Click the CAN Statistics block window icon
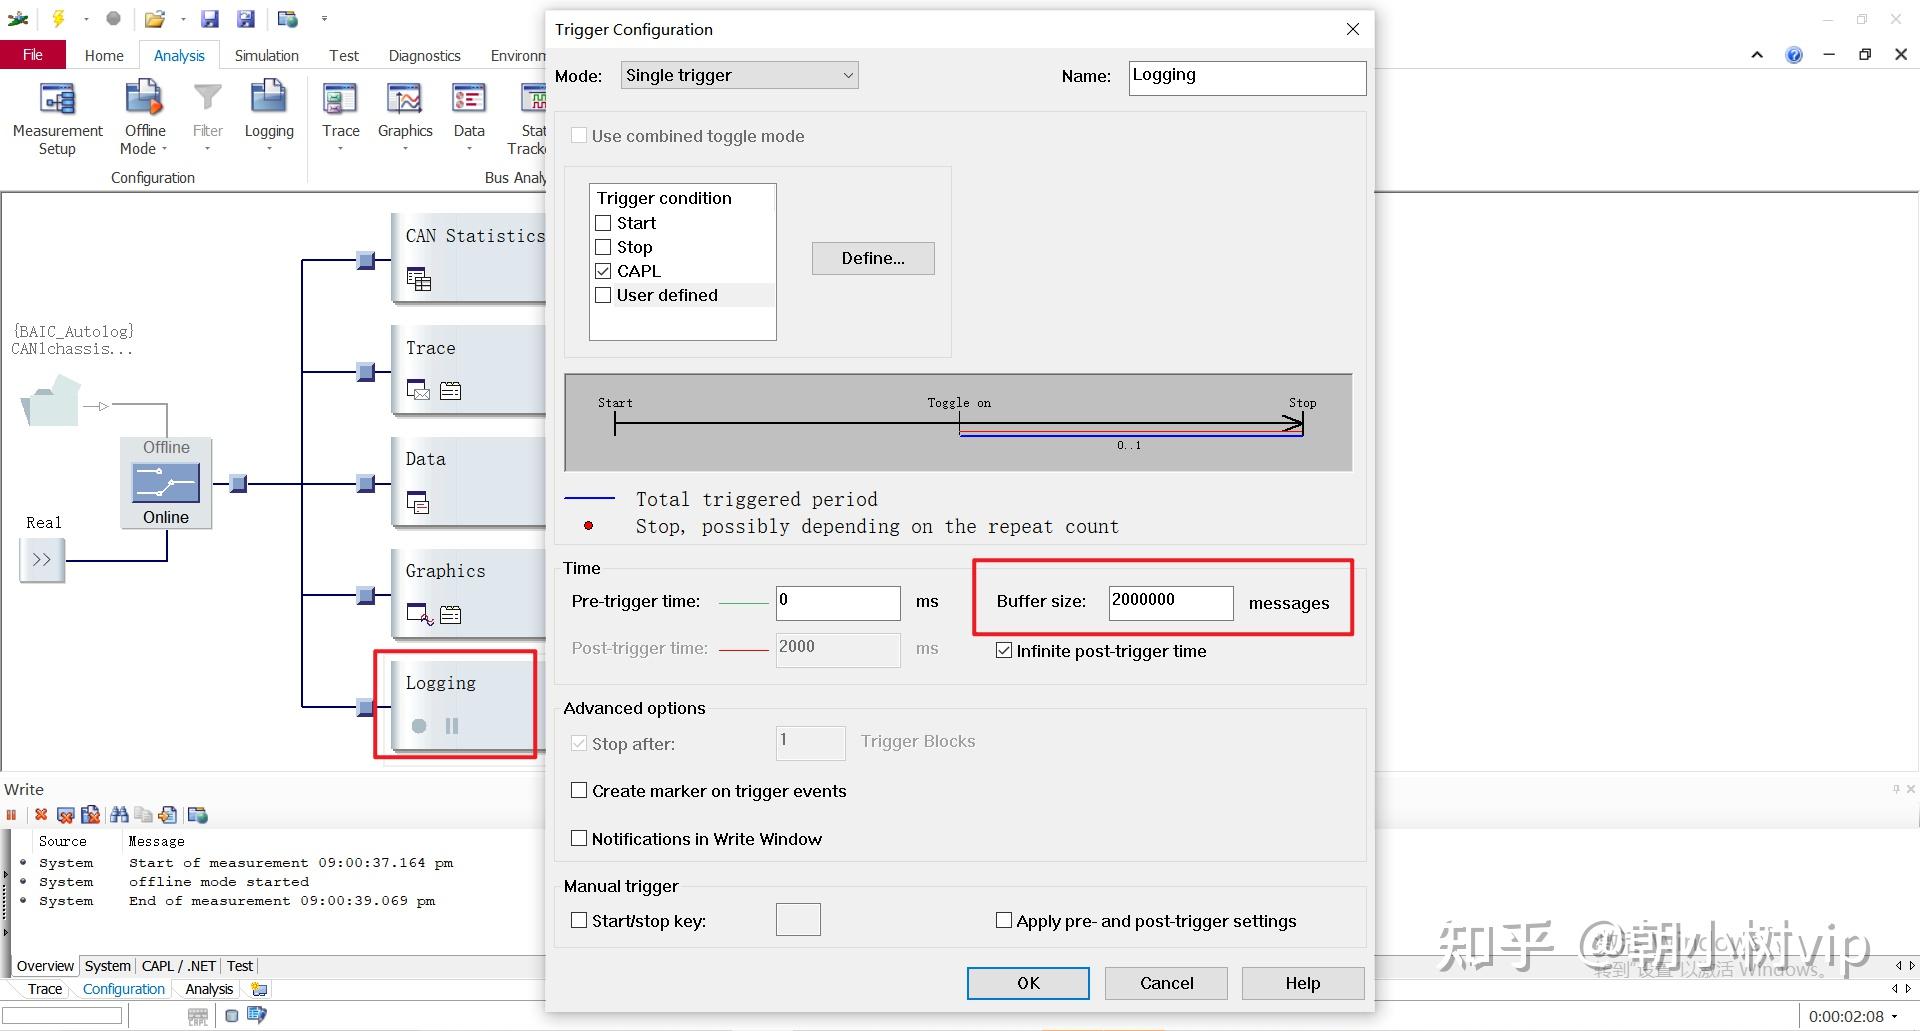 click(x=419, y=280)
